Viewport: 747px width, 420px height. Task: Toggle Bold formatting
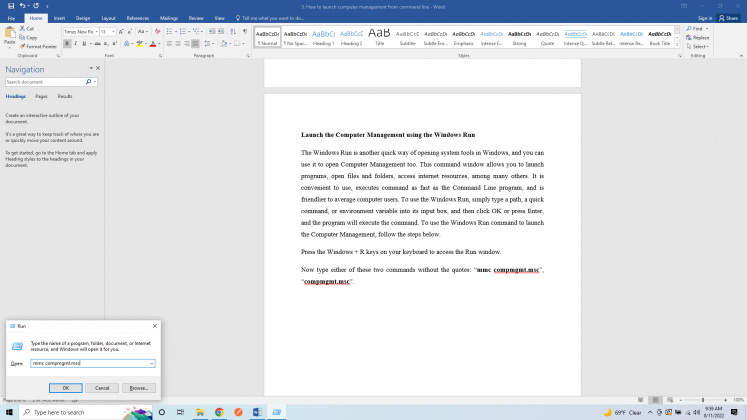point(67,44)
